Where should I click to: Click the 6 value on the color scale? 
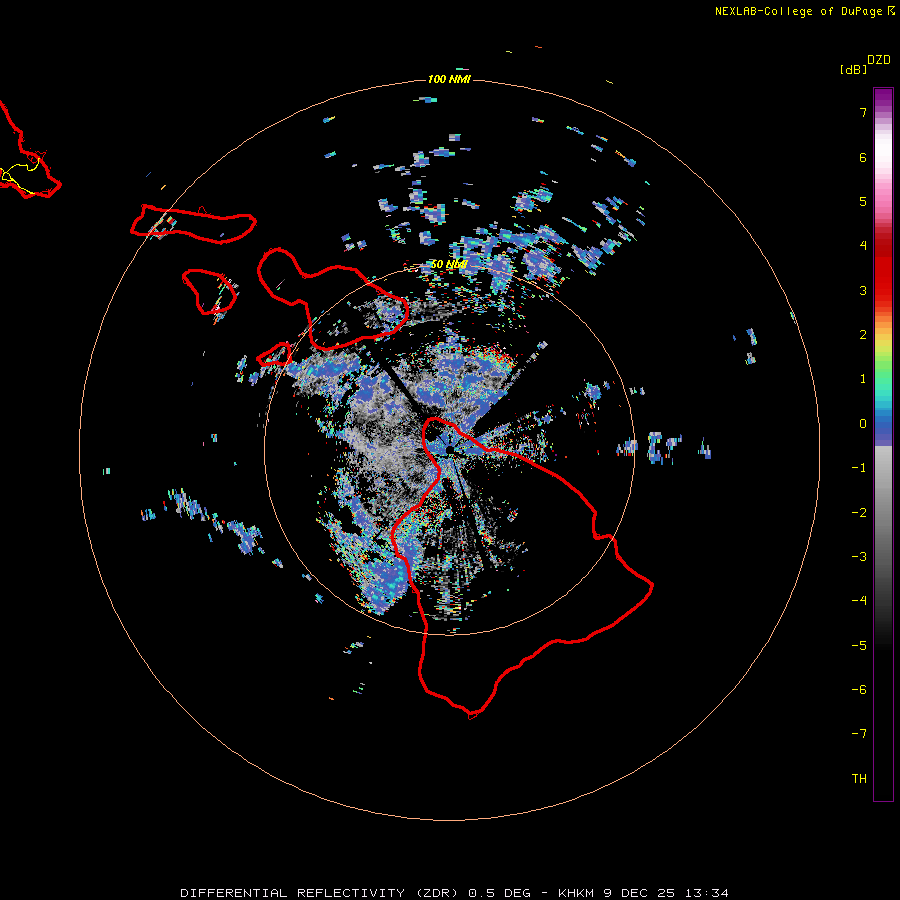point(863,157)
